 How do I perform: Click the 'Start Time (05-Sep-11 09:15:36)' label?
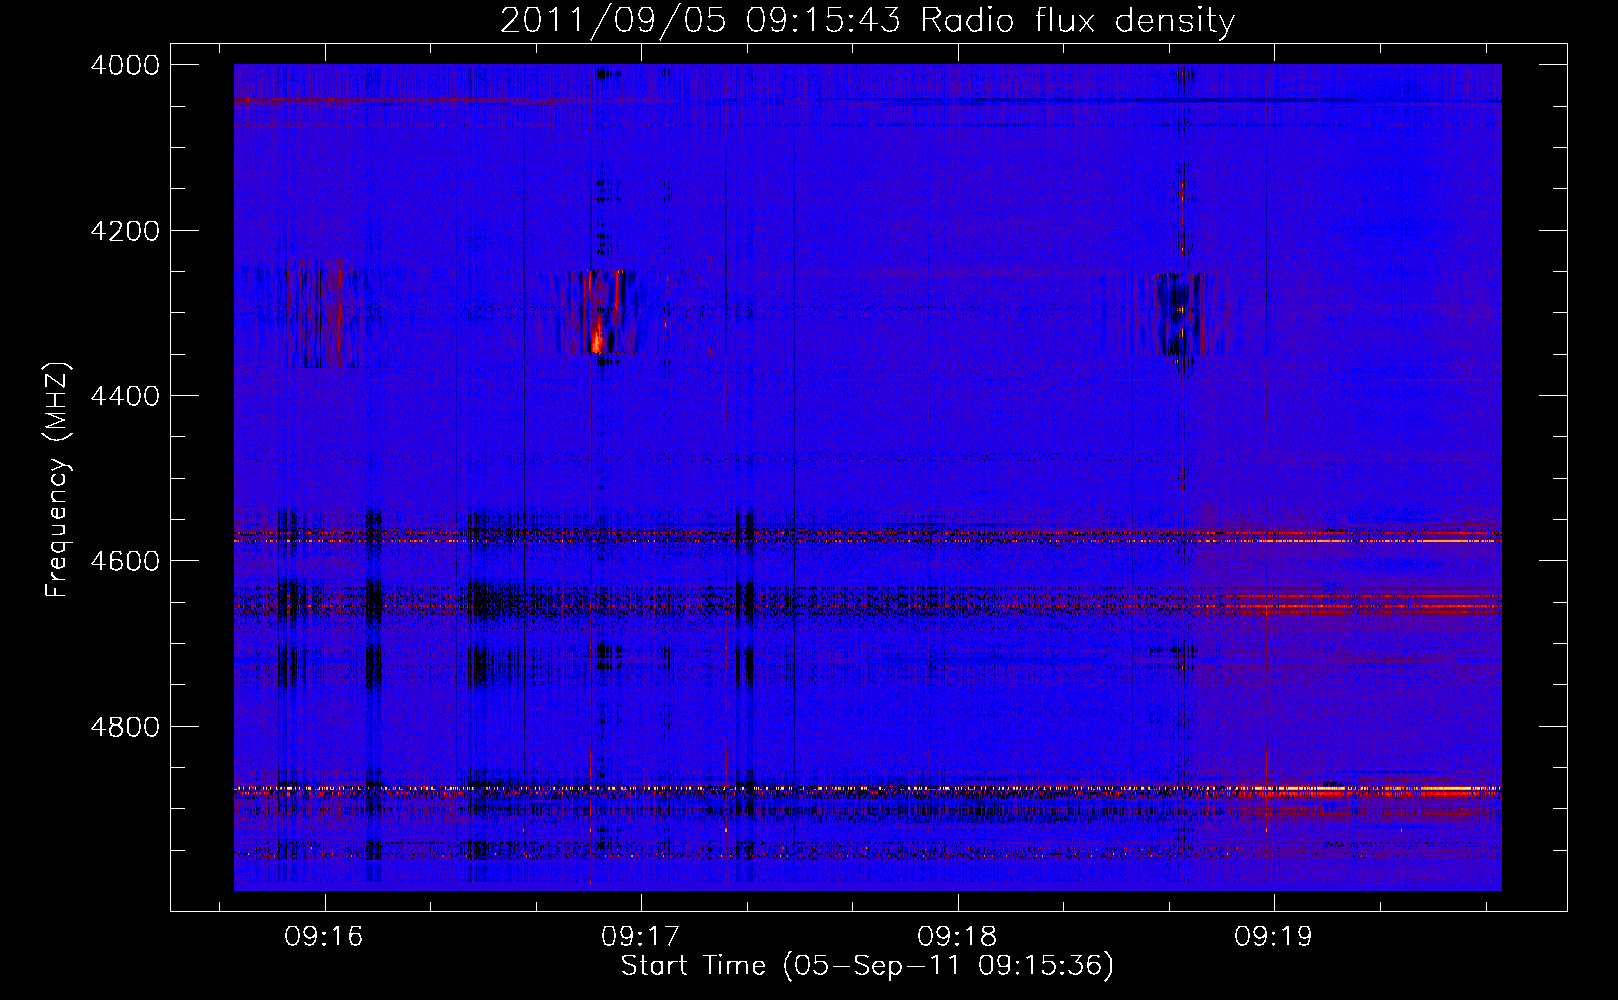point(867,966)
